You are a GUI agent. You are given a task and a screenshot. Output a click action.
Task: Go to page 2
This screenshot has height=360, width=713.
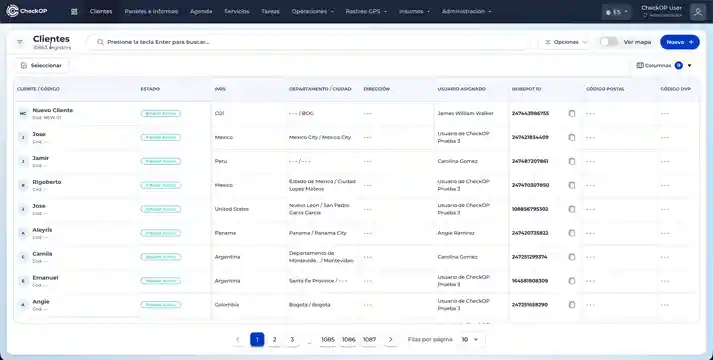tap(275, 340)
